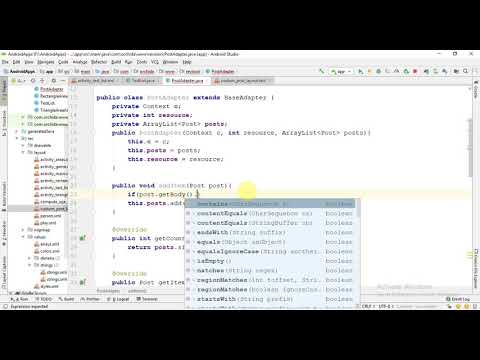Click the editor vertical scrollbar

coord(470,147)
